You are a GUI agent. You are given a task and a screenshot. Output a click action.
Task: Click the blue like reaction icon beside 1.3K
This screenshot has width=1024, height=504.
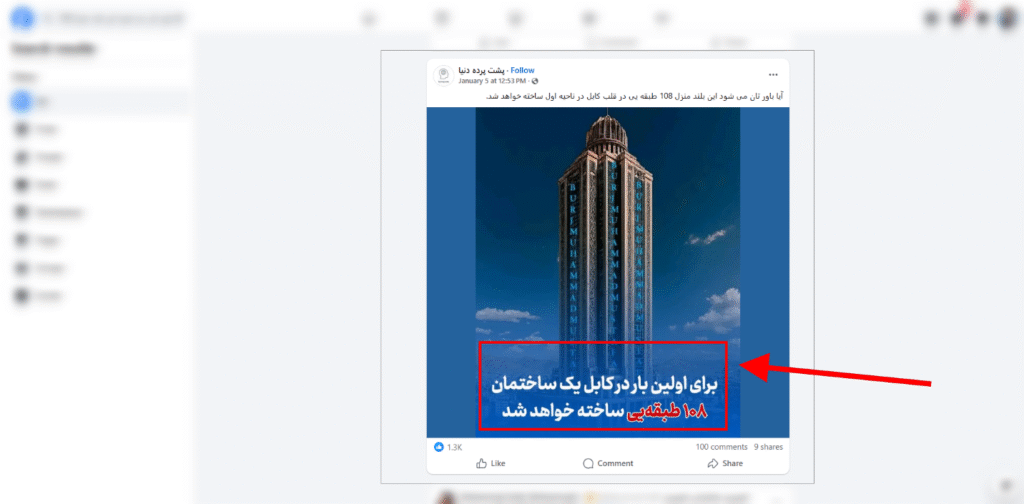(439, 447)
